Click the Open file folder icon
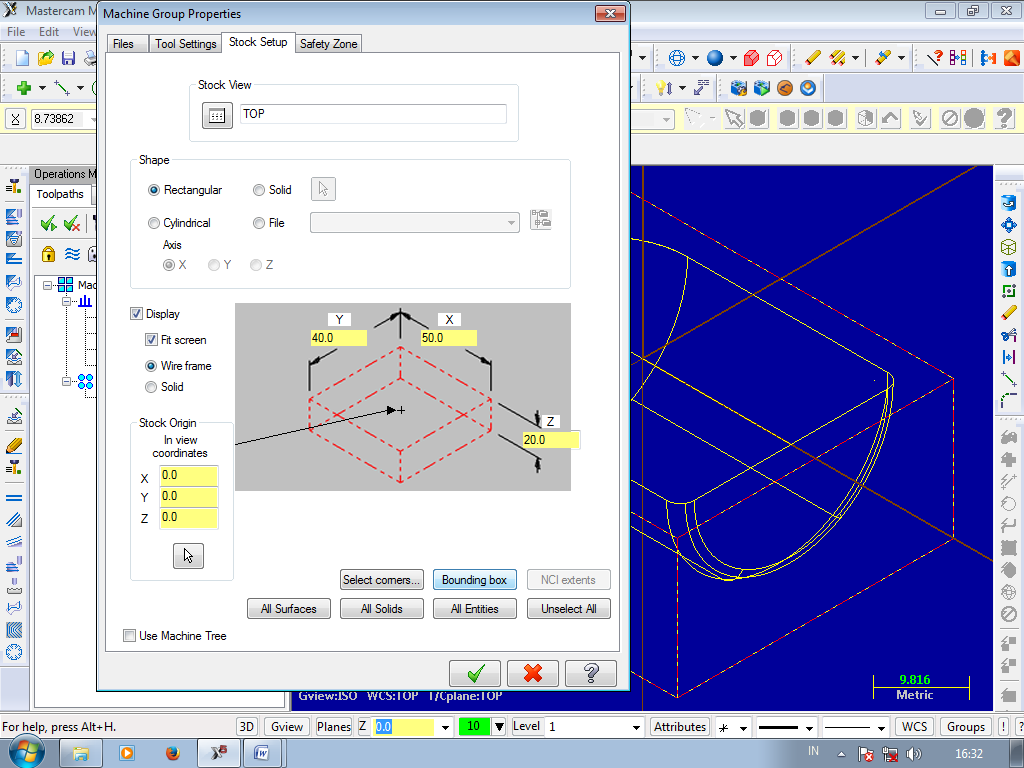The width and height of the screenshot is (1024, 768). click(45, 58)
